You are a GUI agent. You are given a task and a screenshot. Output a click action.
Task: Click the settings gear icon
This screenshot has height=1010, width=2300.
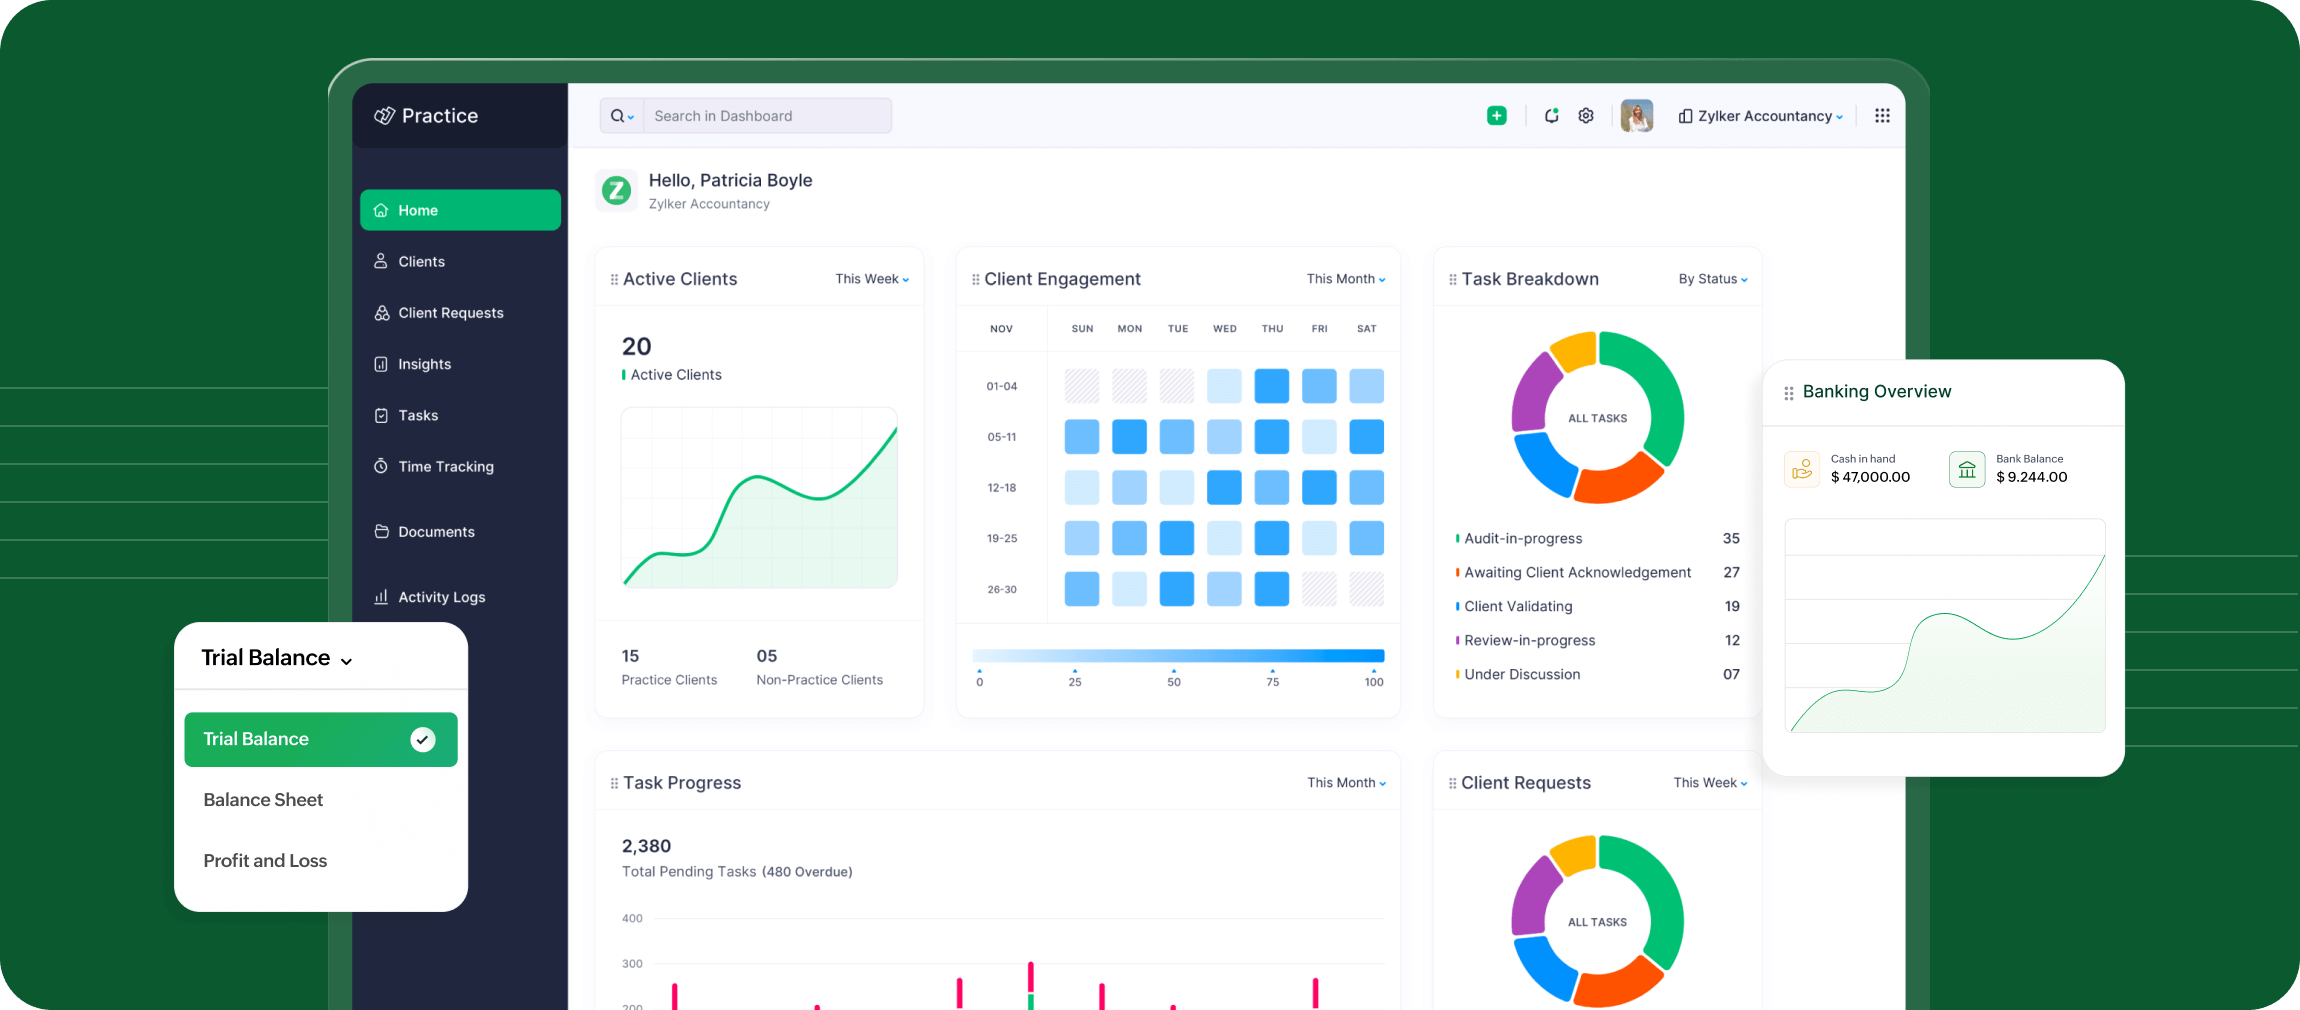[x=1585, y=115]
